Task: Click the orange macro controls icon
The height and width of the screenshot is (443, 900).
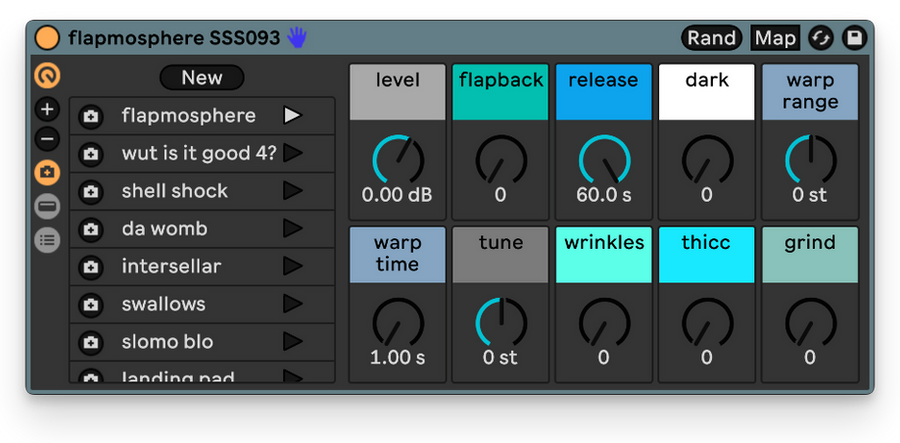Action: (x=47, y=75)
